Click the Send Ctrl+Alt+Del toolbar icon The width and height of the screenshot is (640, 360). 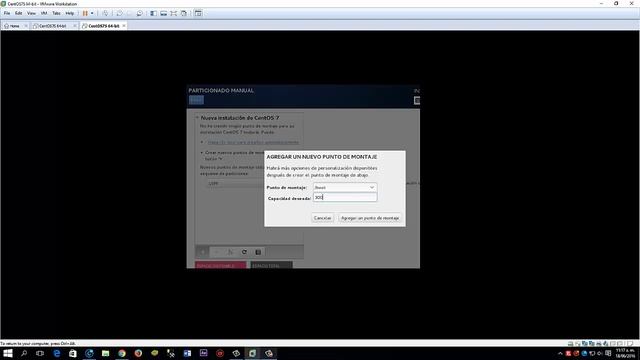tap(106, 13)
